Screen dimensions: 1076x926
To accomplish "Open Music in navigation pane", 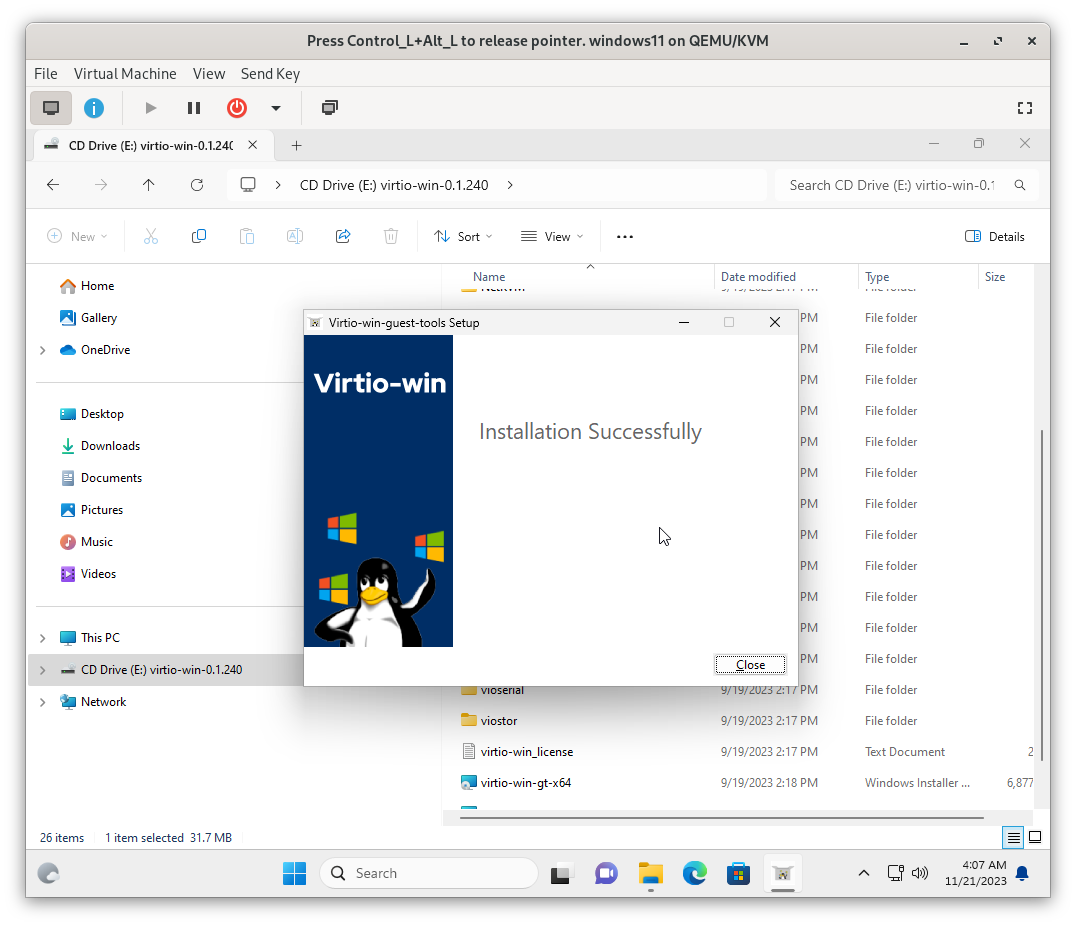I will [x=86, y=542].
